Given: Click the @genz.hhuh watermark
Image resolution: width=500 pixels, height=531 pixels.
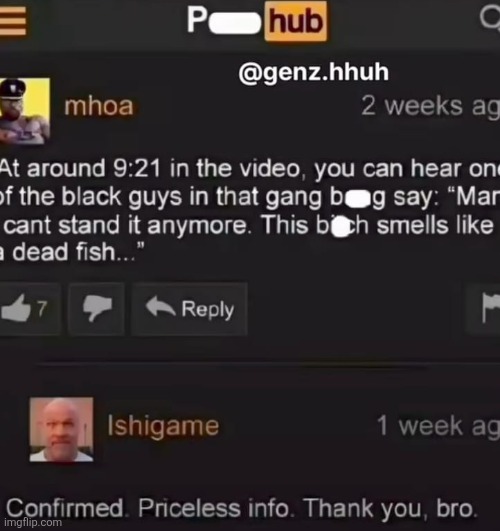Looking at the screenshot, I should [x=313, y=72].
